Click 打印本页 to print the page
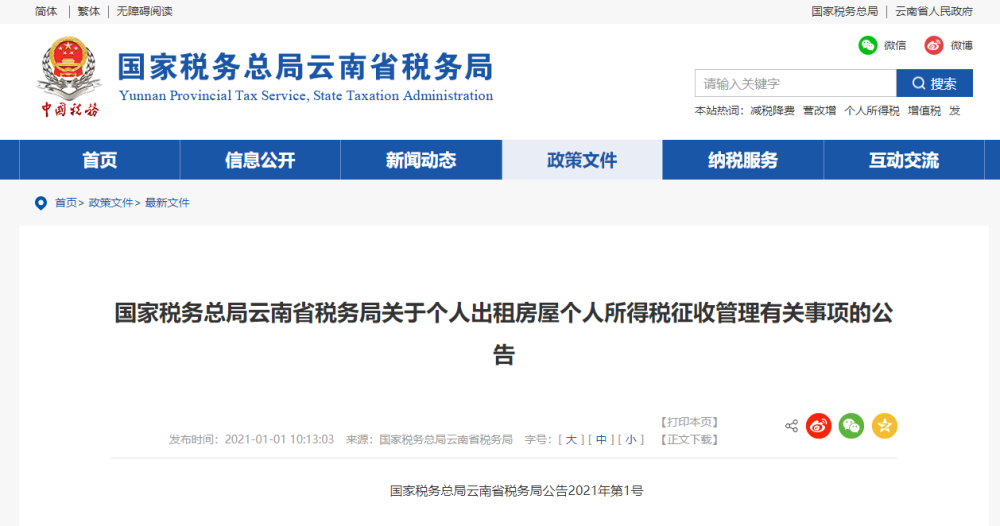This screenshot has height=526, width=1000. (x=689, y=422)
